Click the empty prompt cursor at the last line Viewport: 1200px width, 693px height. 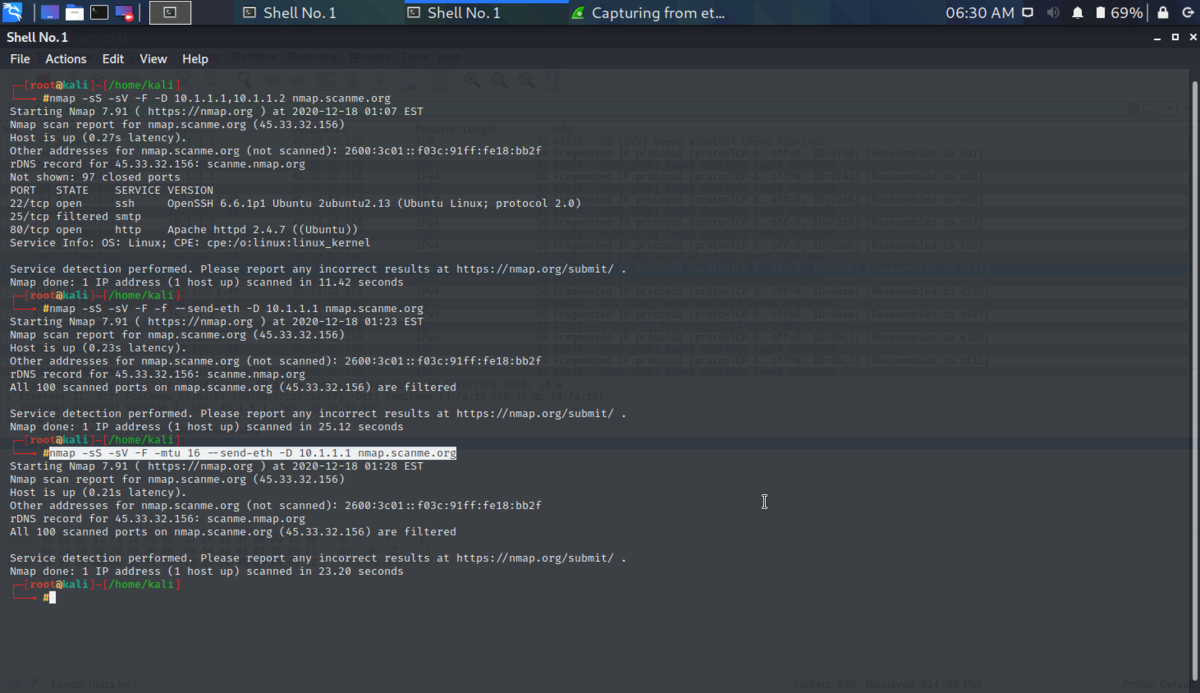point(52,598)
